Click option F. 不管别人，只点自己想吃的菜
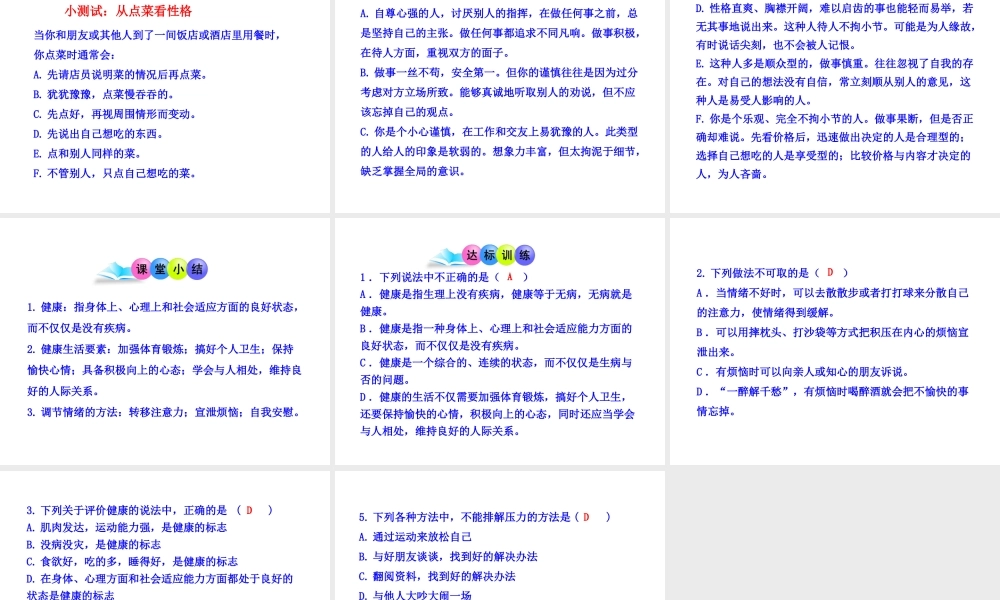The height and width of the screenshot is (600, 1000). pyautogui.click(x=115, y=173)
